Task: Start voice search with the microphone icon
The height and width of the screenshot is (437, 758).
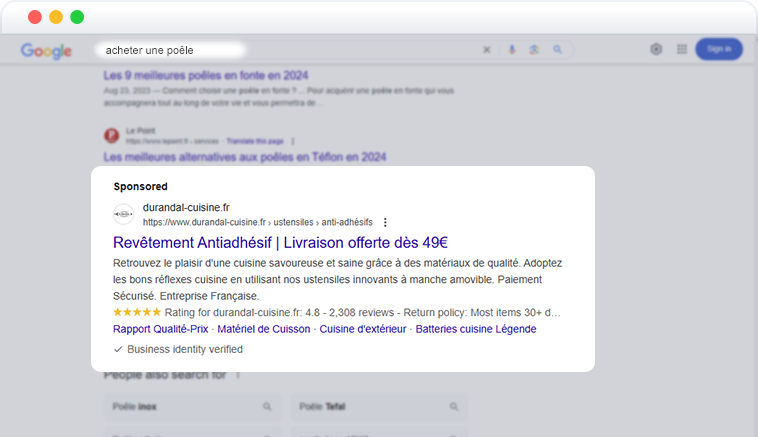Action: (512, 49)
